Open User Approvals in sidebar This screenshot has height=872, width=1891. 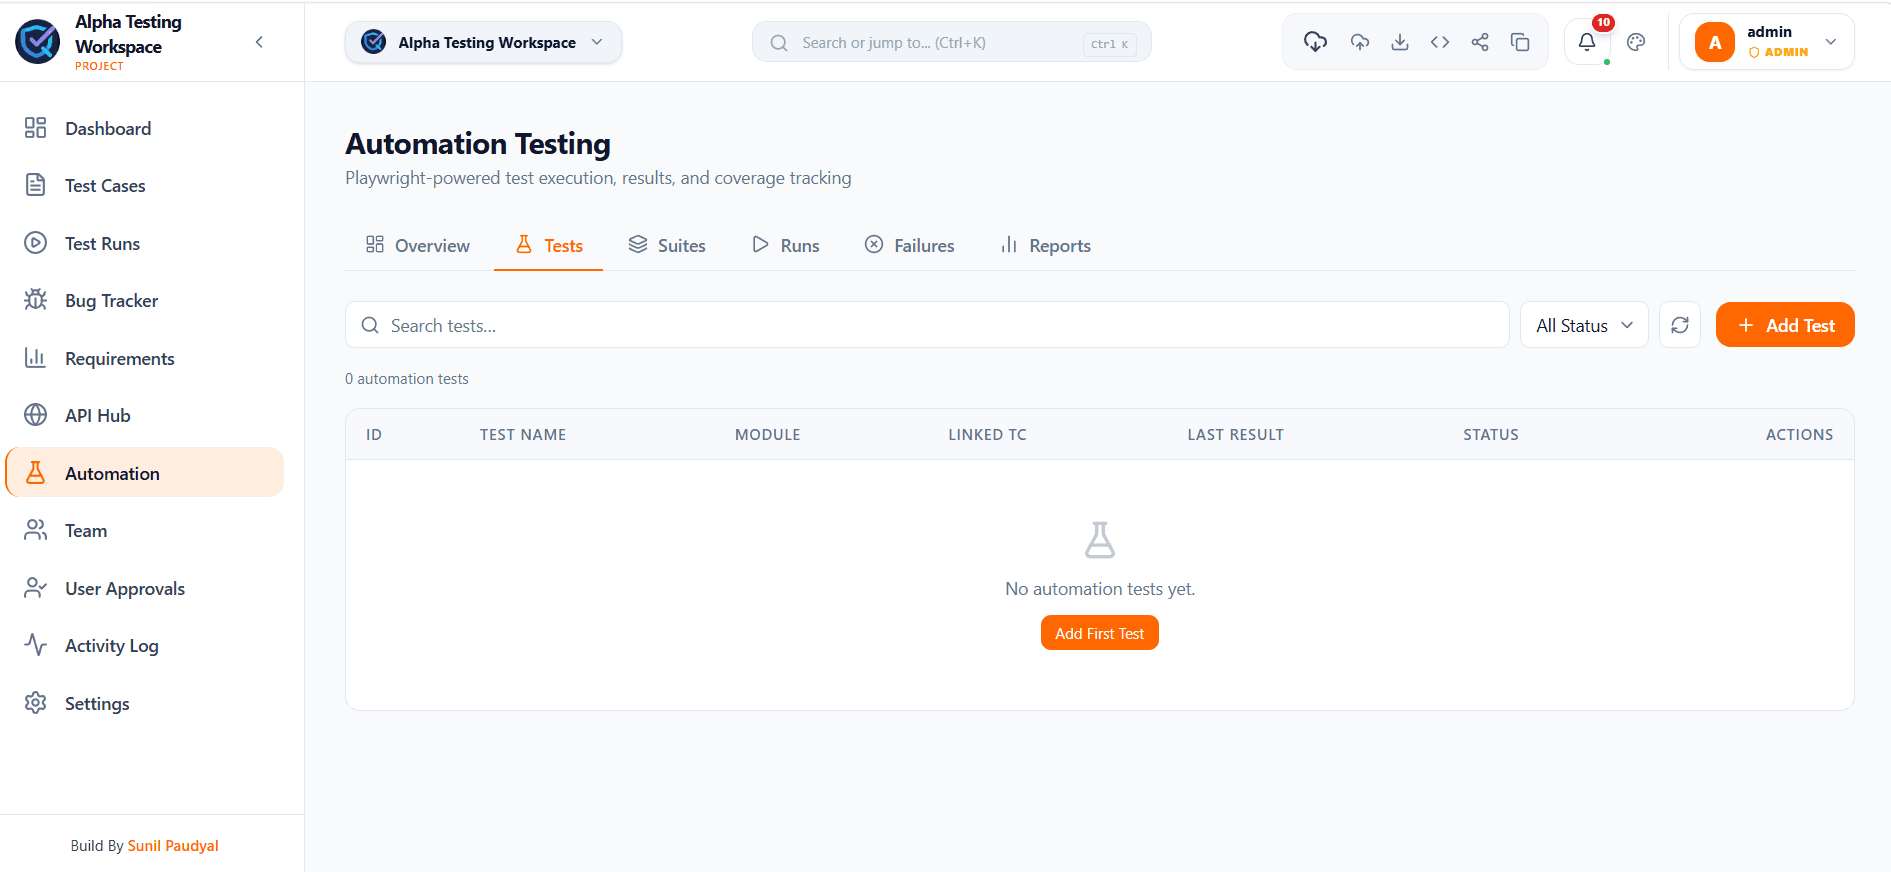[145, 588]
